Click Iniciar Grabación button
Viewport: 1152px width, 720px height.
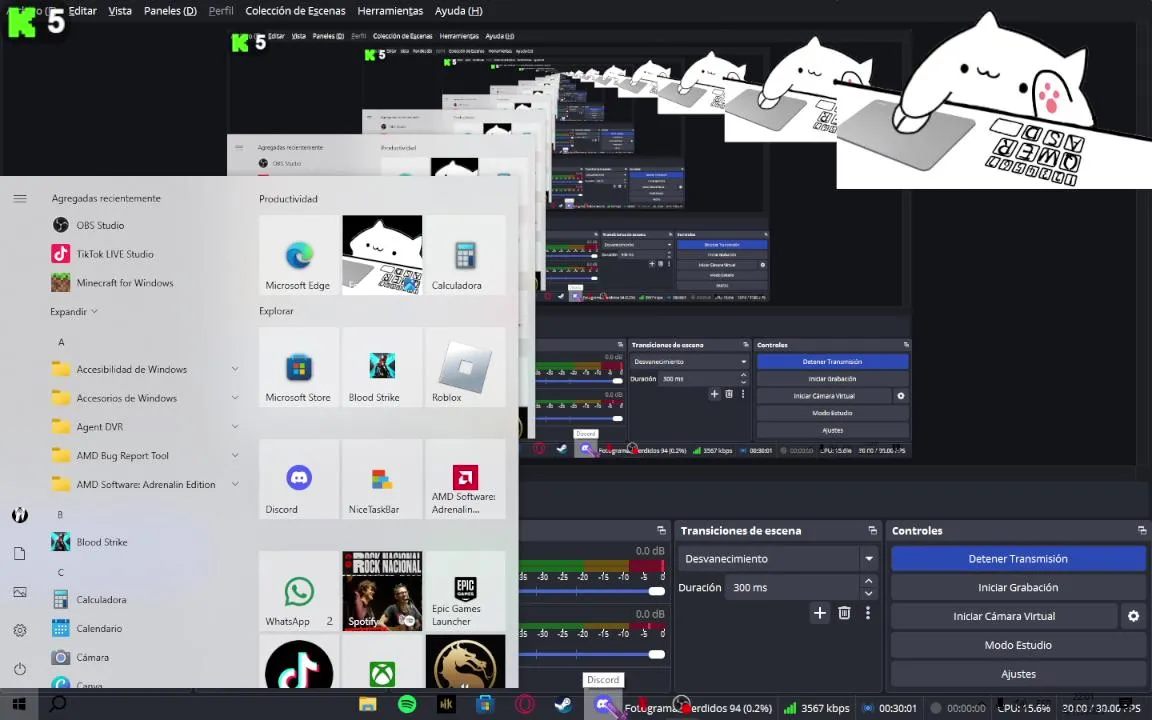click(x=1018, y=588)
